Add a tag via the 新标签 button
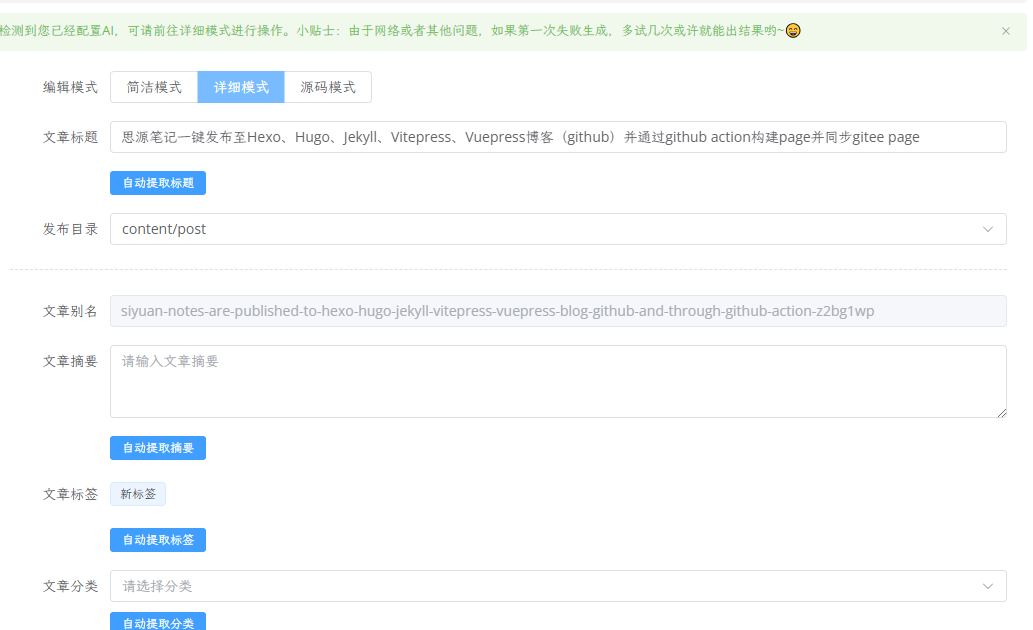The width and height of the screenshot is (1033, 630). 137,493
